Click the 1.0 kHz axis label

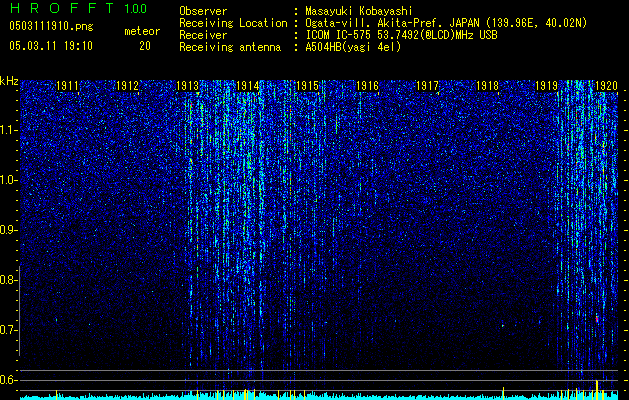8,180
